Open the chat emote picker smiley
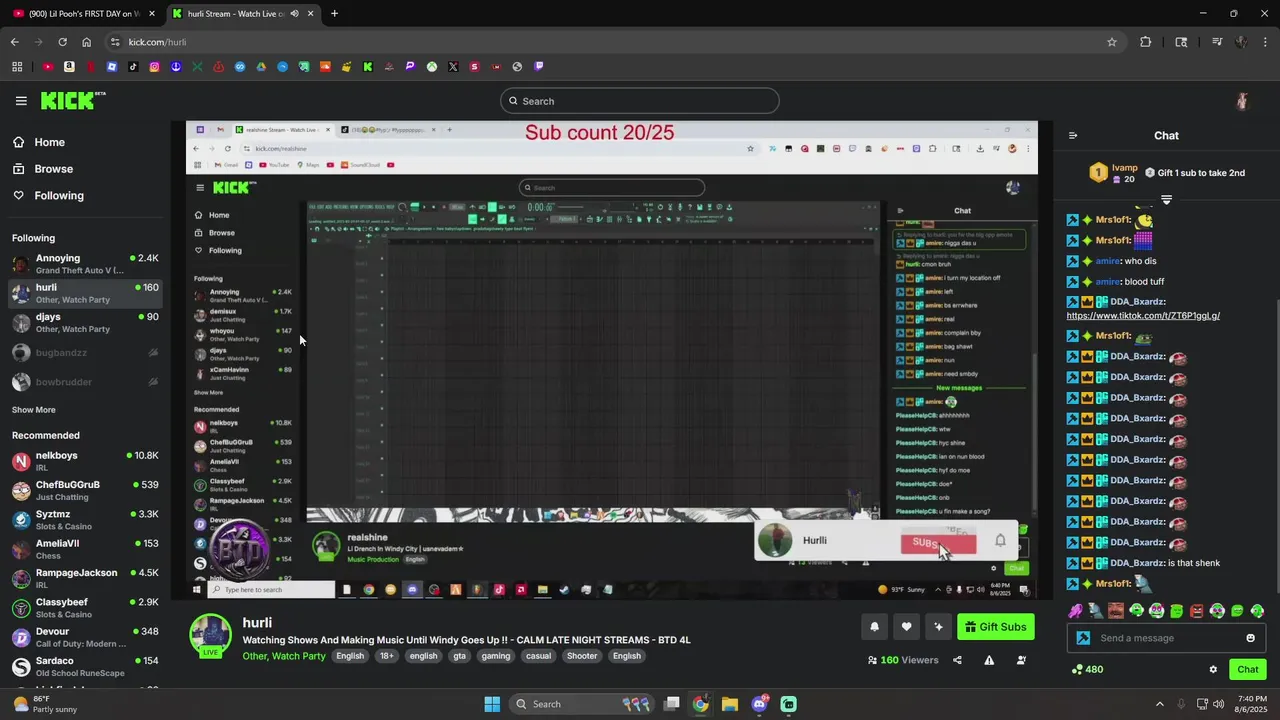Image resolution: width=1280 pixels, height=720 pixels. coord(1250,638)
